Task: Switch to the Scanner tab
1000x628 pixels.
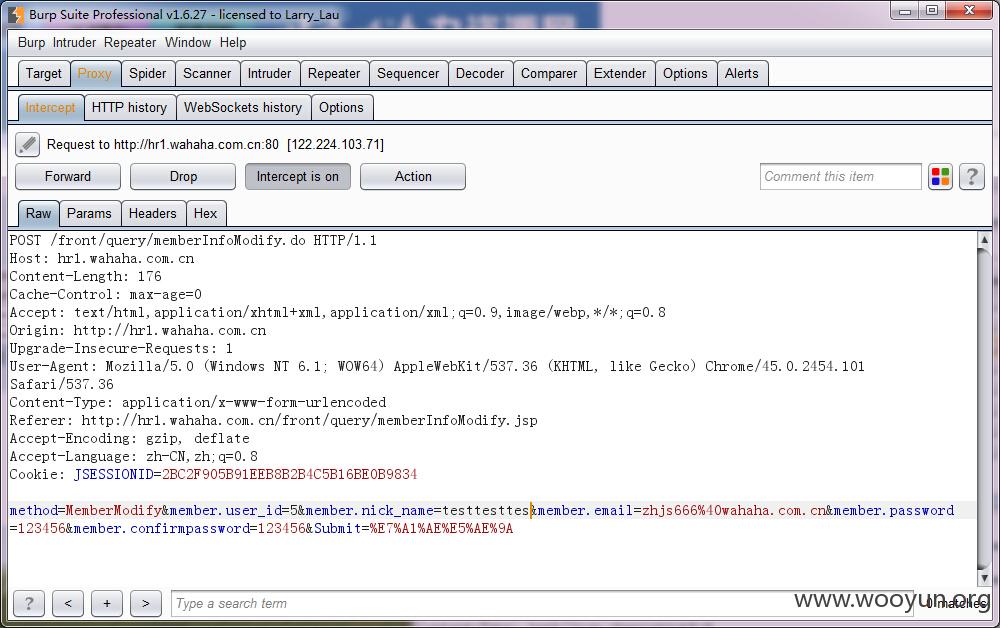Action: pos(207,73)
